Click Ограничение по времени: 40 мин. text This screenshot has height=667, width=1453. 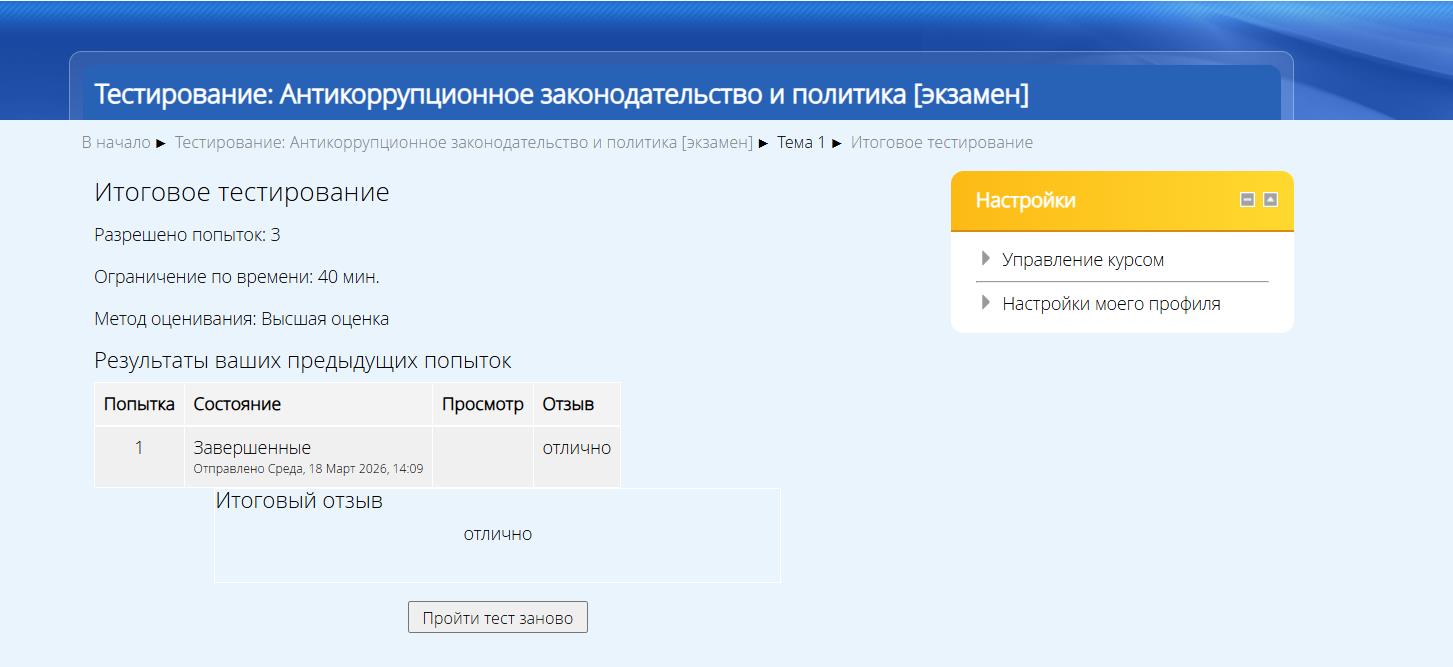tap(237, 277)
